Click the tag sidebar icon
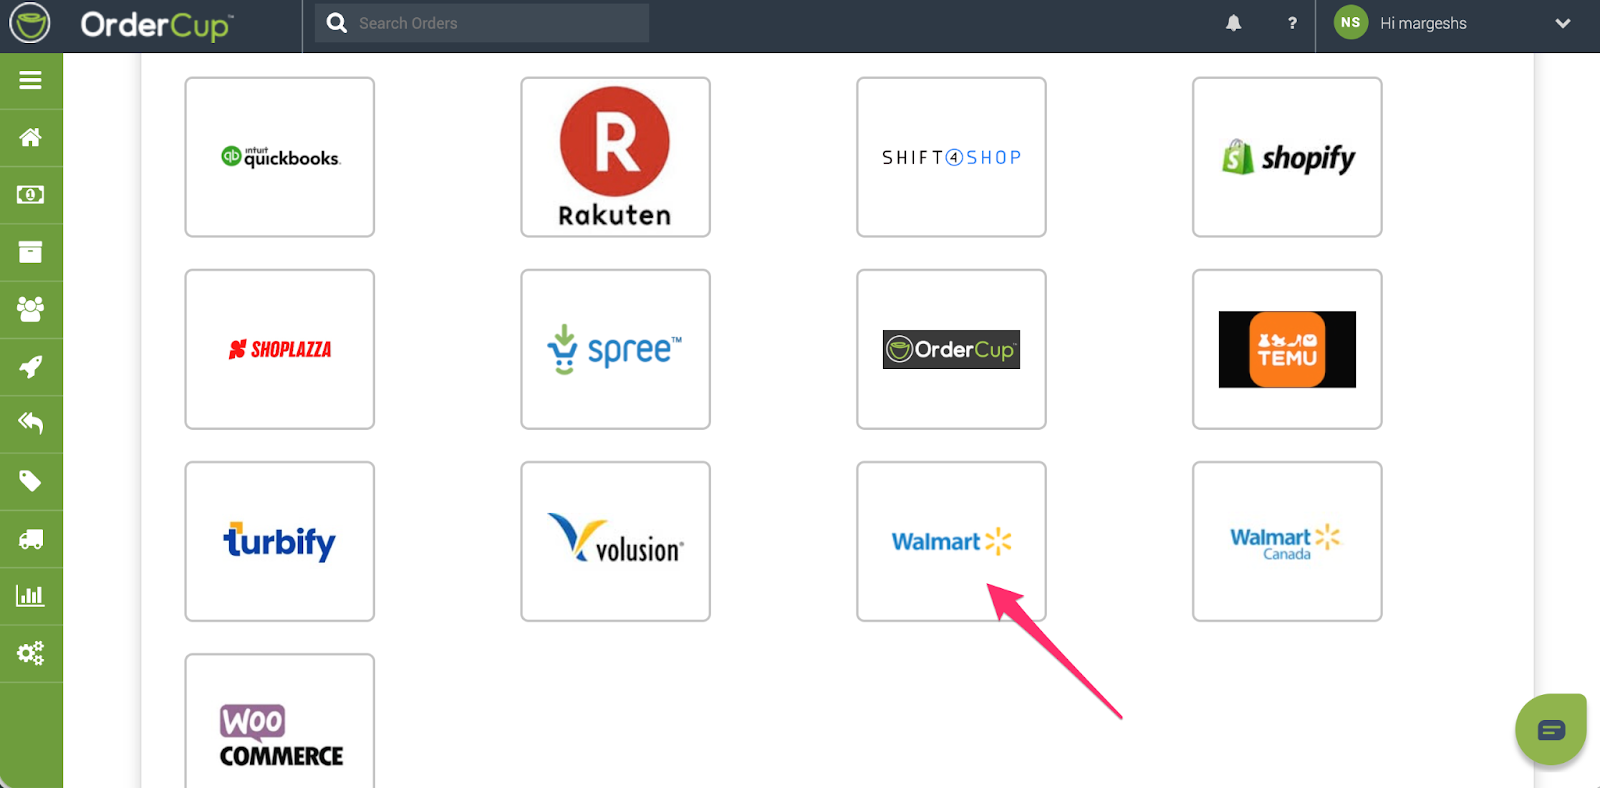This screenshot has height=788, width=1600. (x=30, y=481)
